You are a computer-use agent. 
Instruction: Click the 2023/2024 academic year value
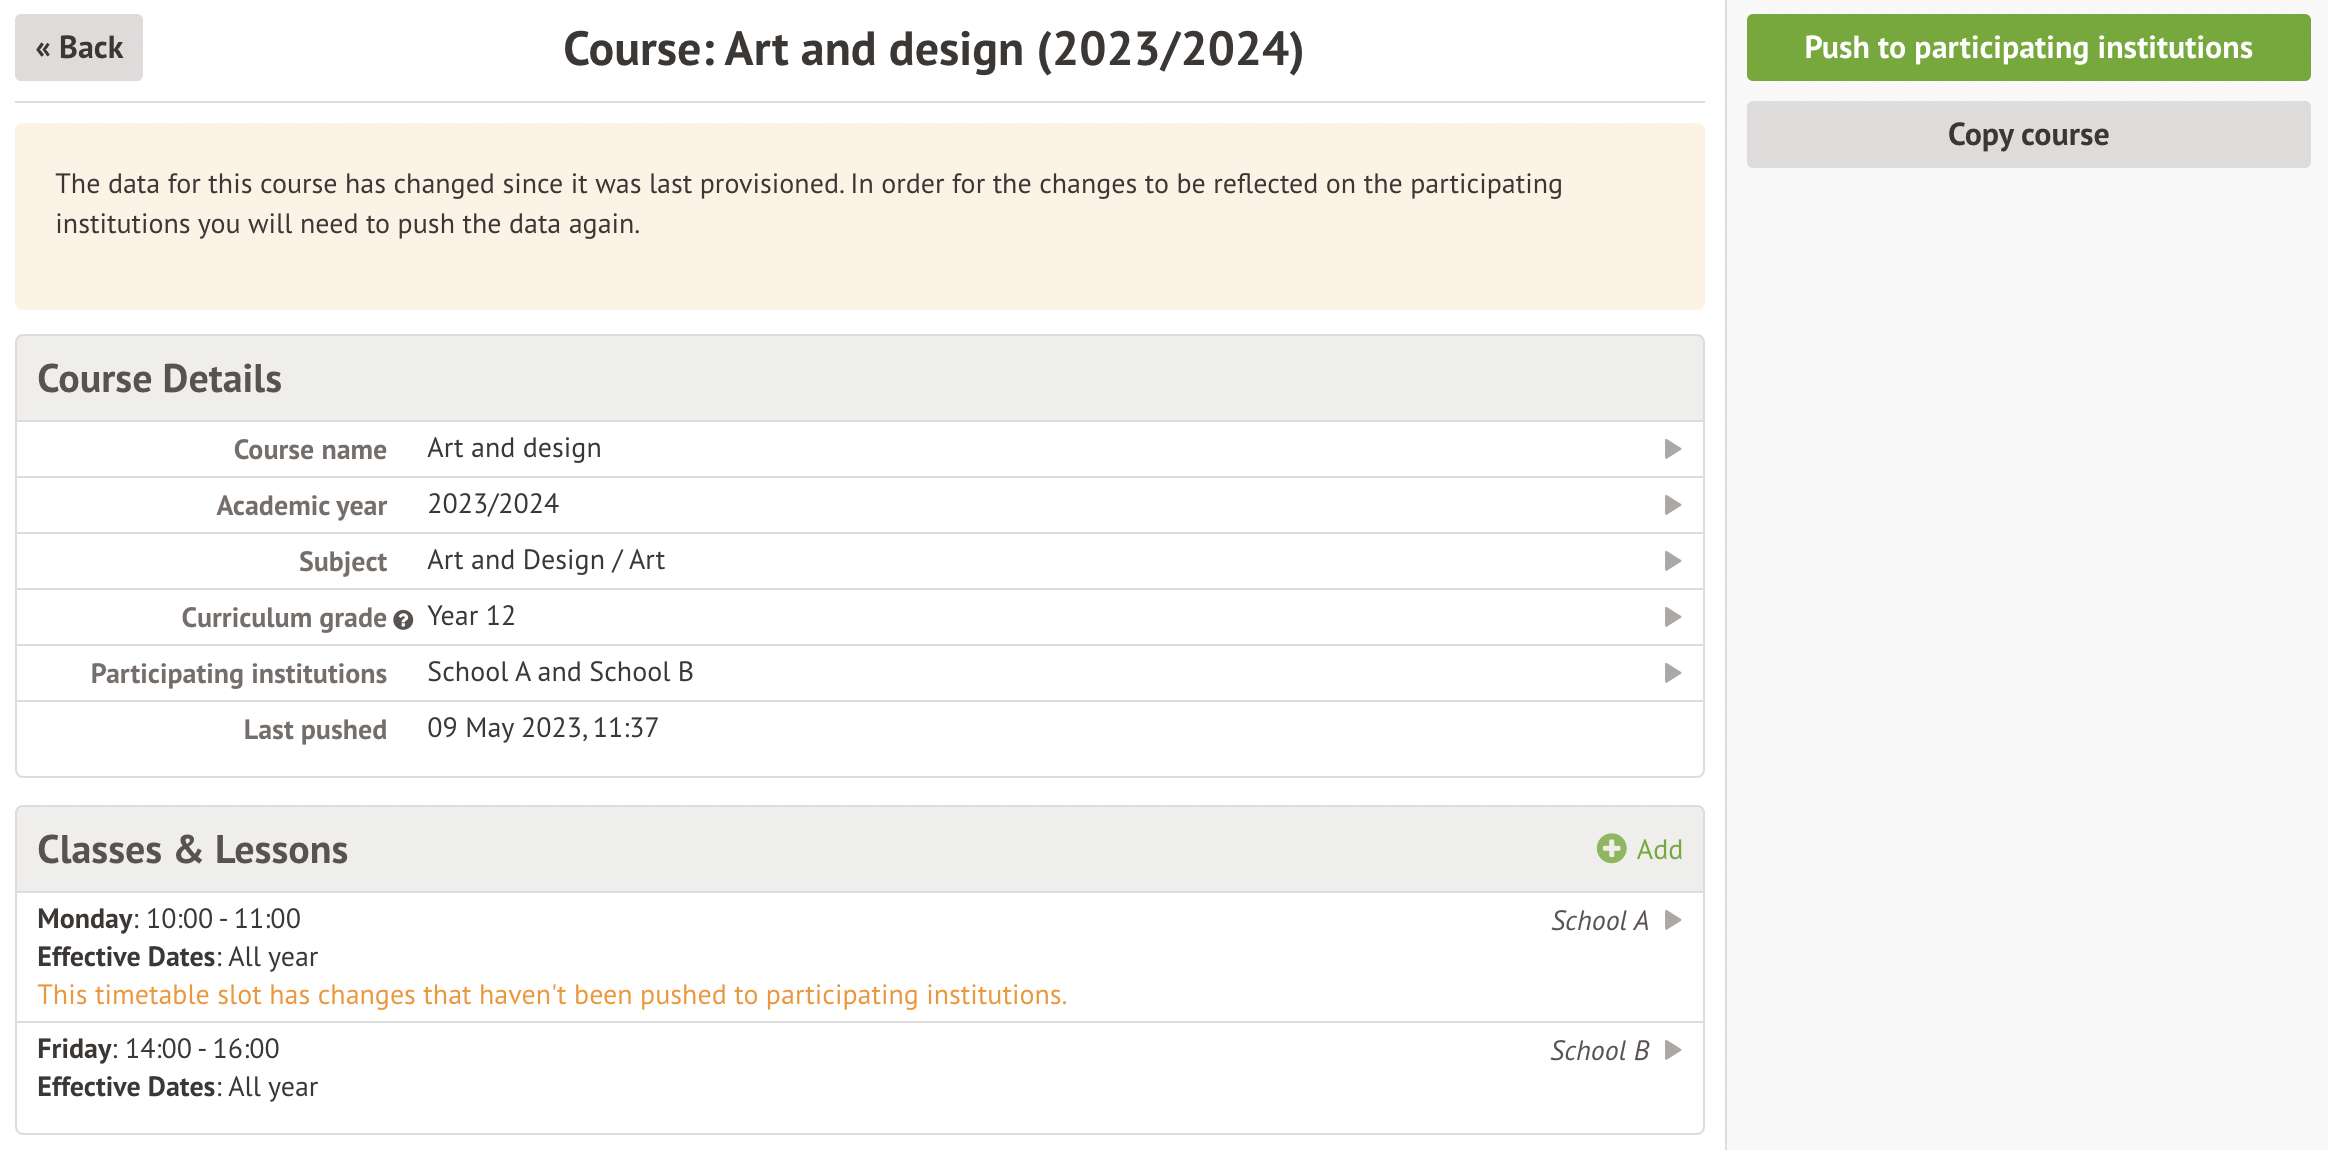pyautogui.click(x=493, y=504)
